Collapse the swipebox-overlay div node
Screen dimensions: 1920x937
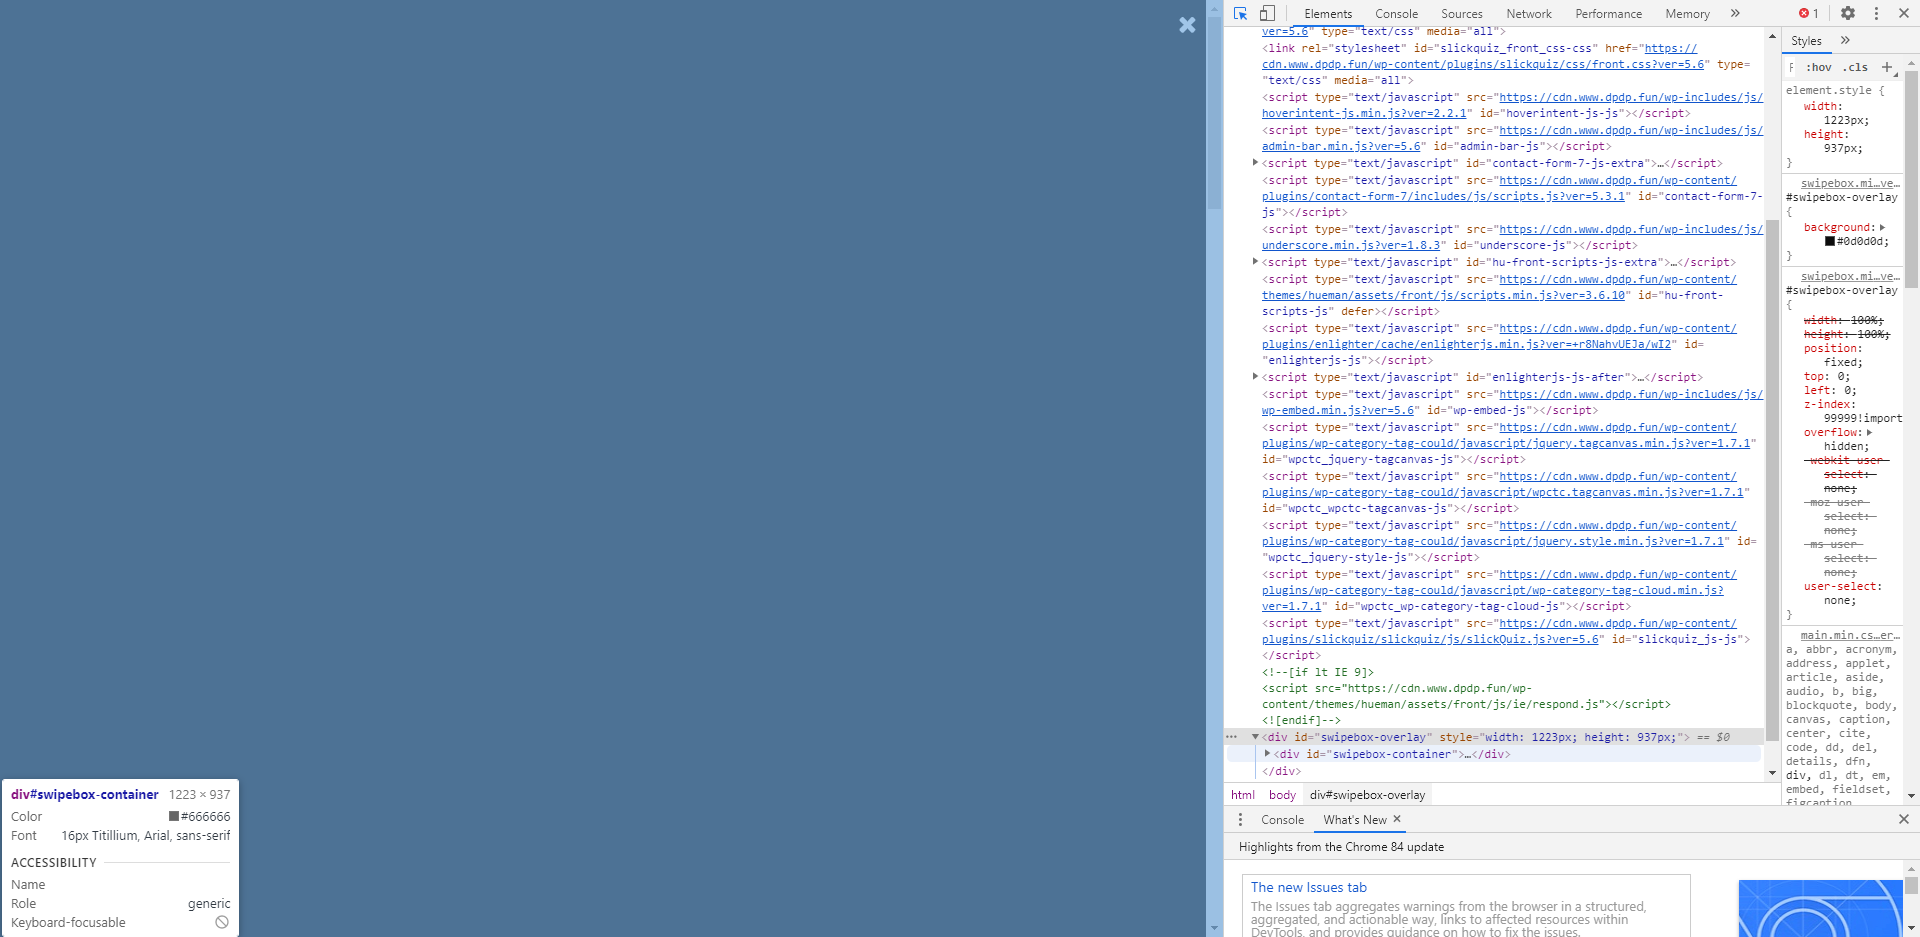pyautogui.click(x=1255, y=737)
